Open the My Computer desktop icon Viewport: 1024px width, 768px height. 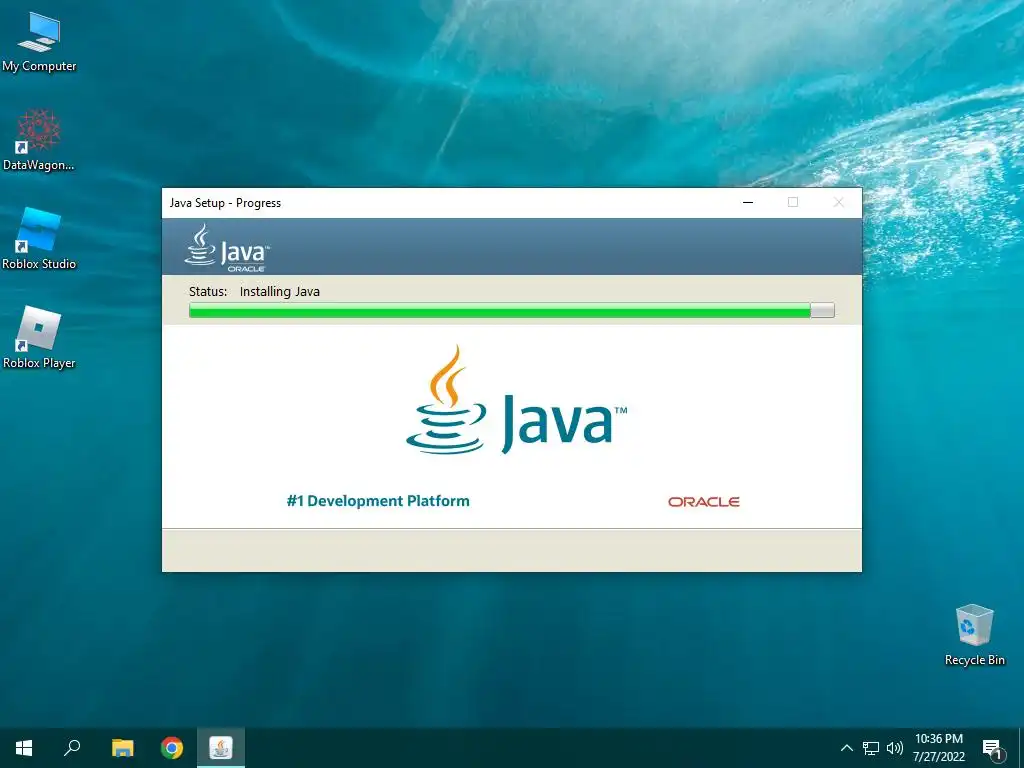point(39,42)
